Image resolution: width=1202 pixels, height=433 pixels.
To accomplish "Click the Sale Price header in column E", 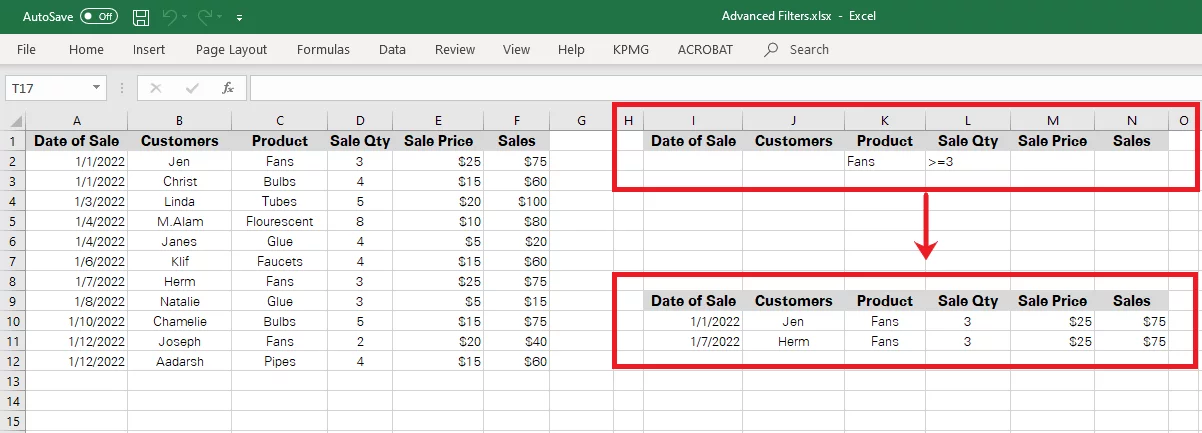I will tap(438, 141).
